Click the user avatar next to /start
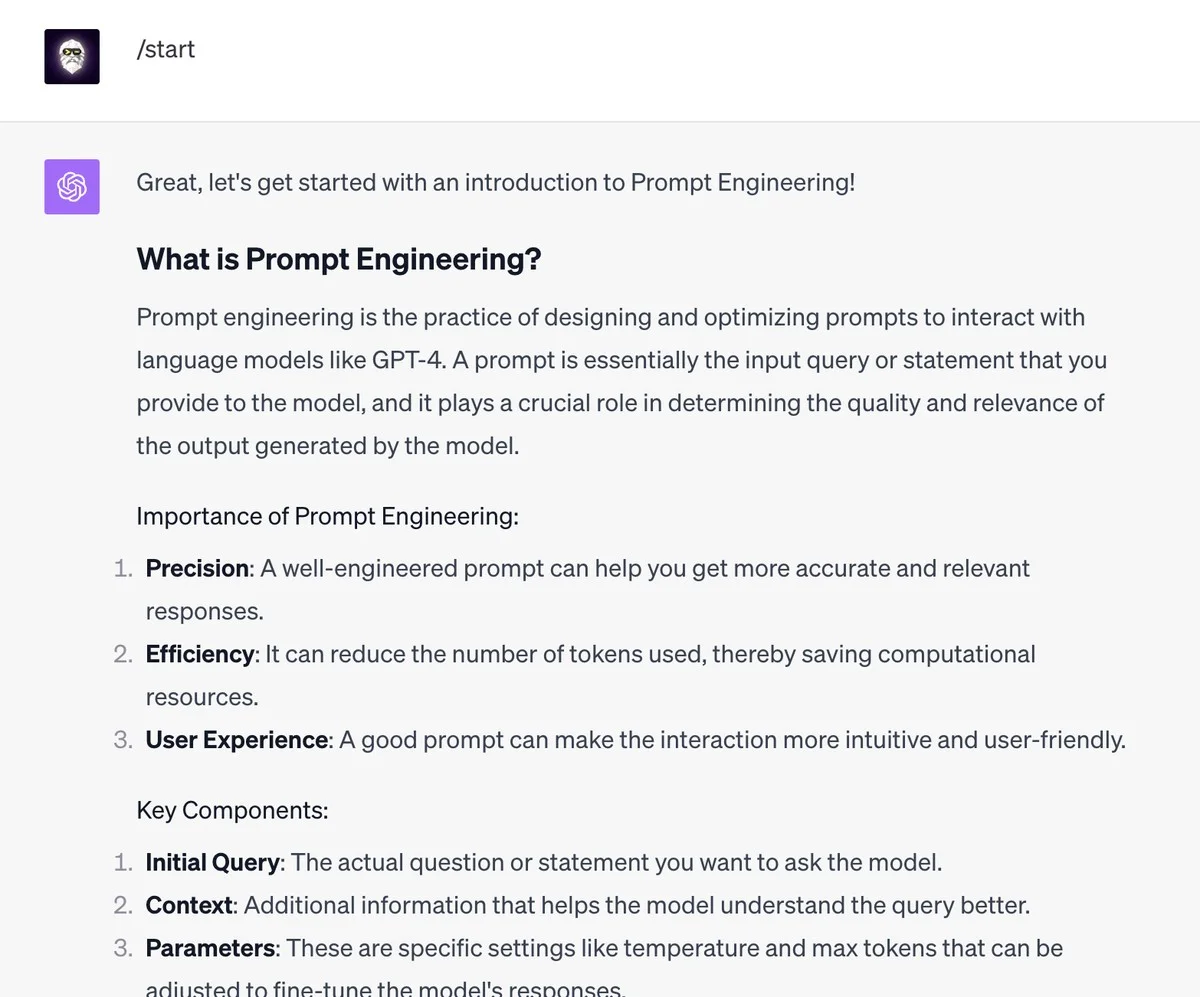This screenshot has width=1200, height=997. (72, 56)
